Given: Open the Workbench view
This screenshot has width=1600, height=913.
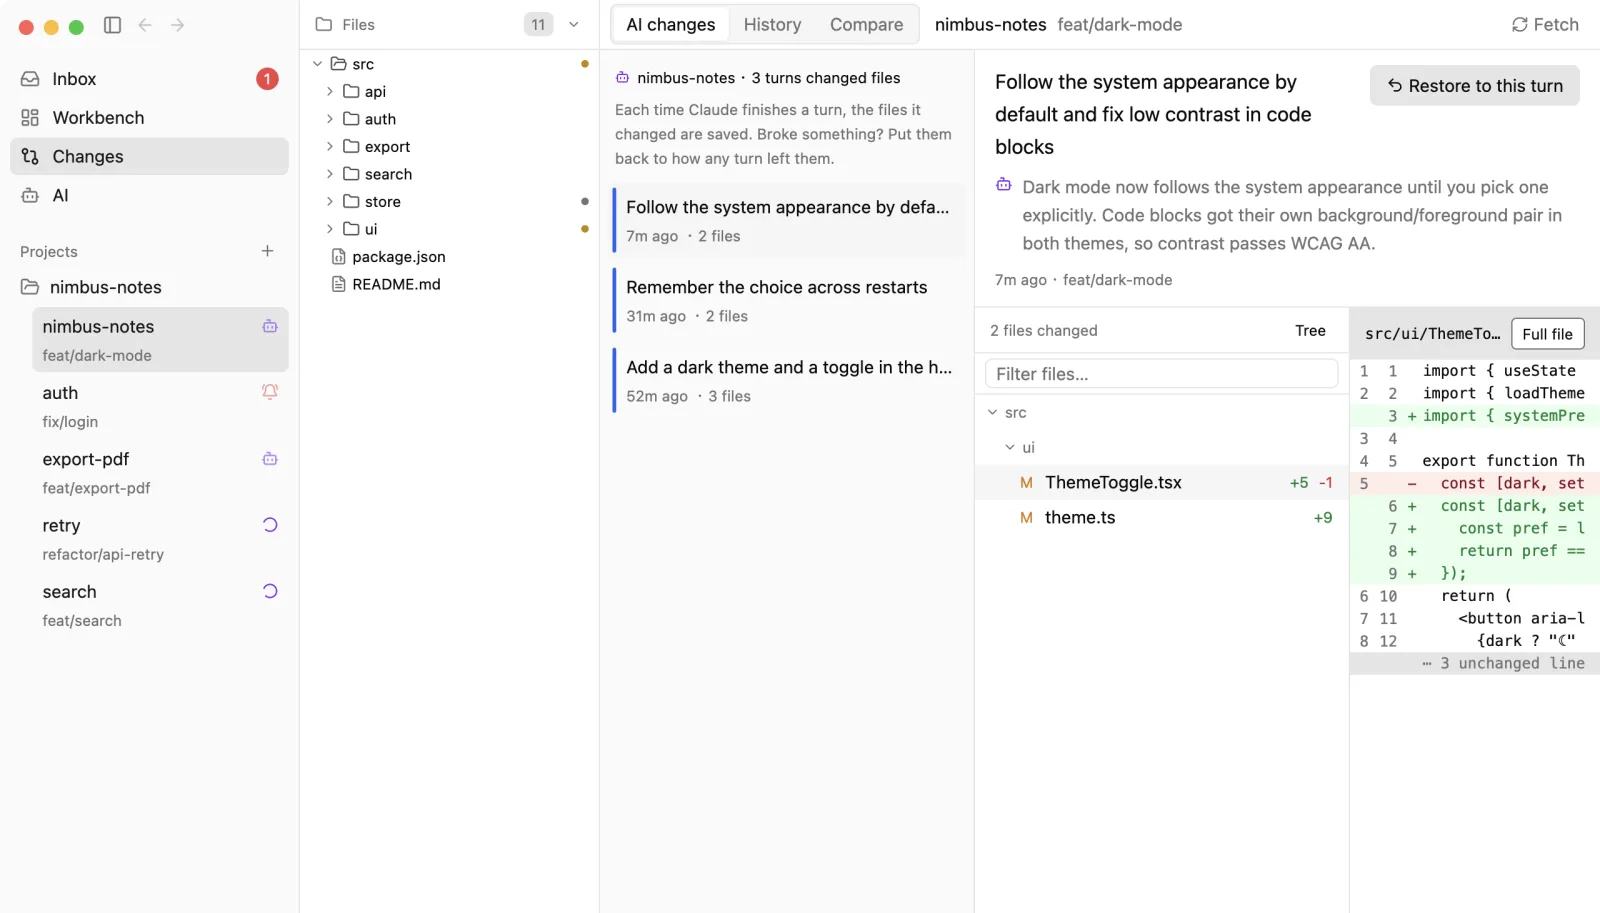Looking at the screenshot, I should [149, 118].
